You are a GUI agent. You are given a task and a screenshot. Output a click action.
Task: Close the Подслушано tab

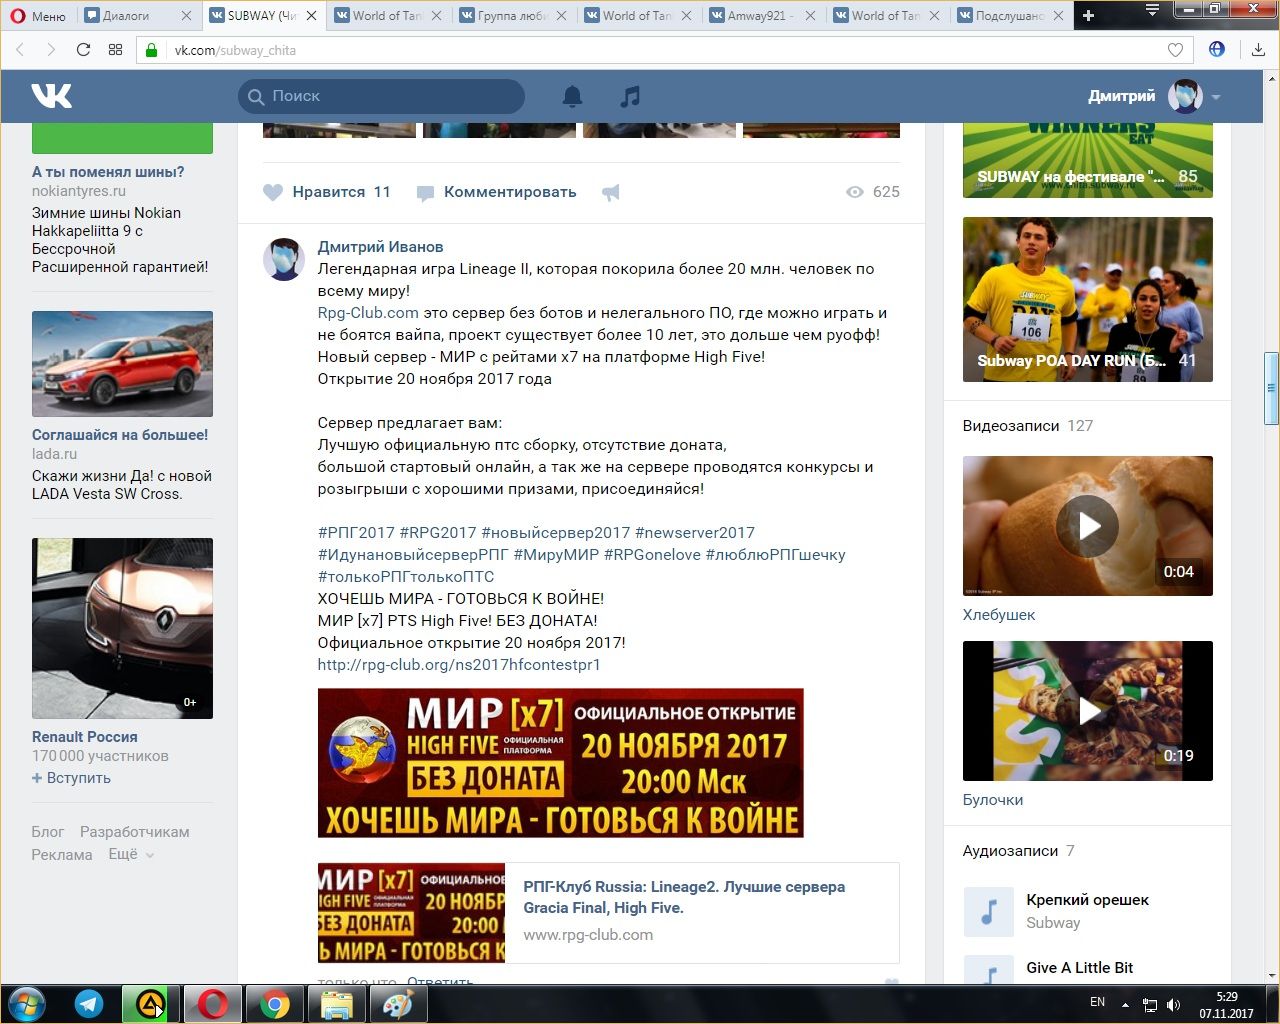1059,16
